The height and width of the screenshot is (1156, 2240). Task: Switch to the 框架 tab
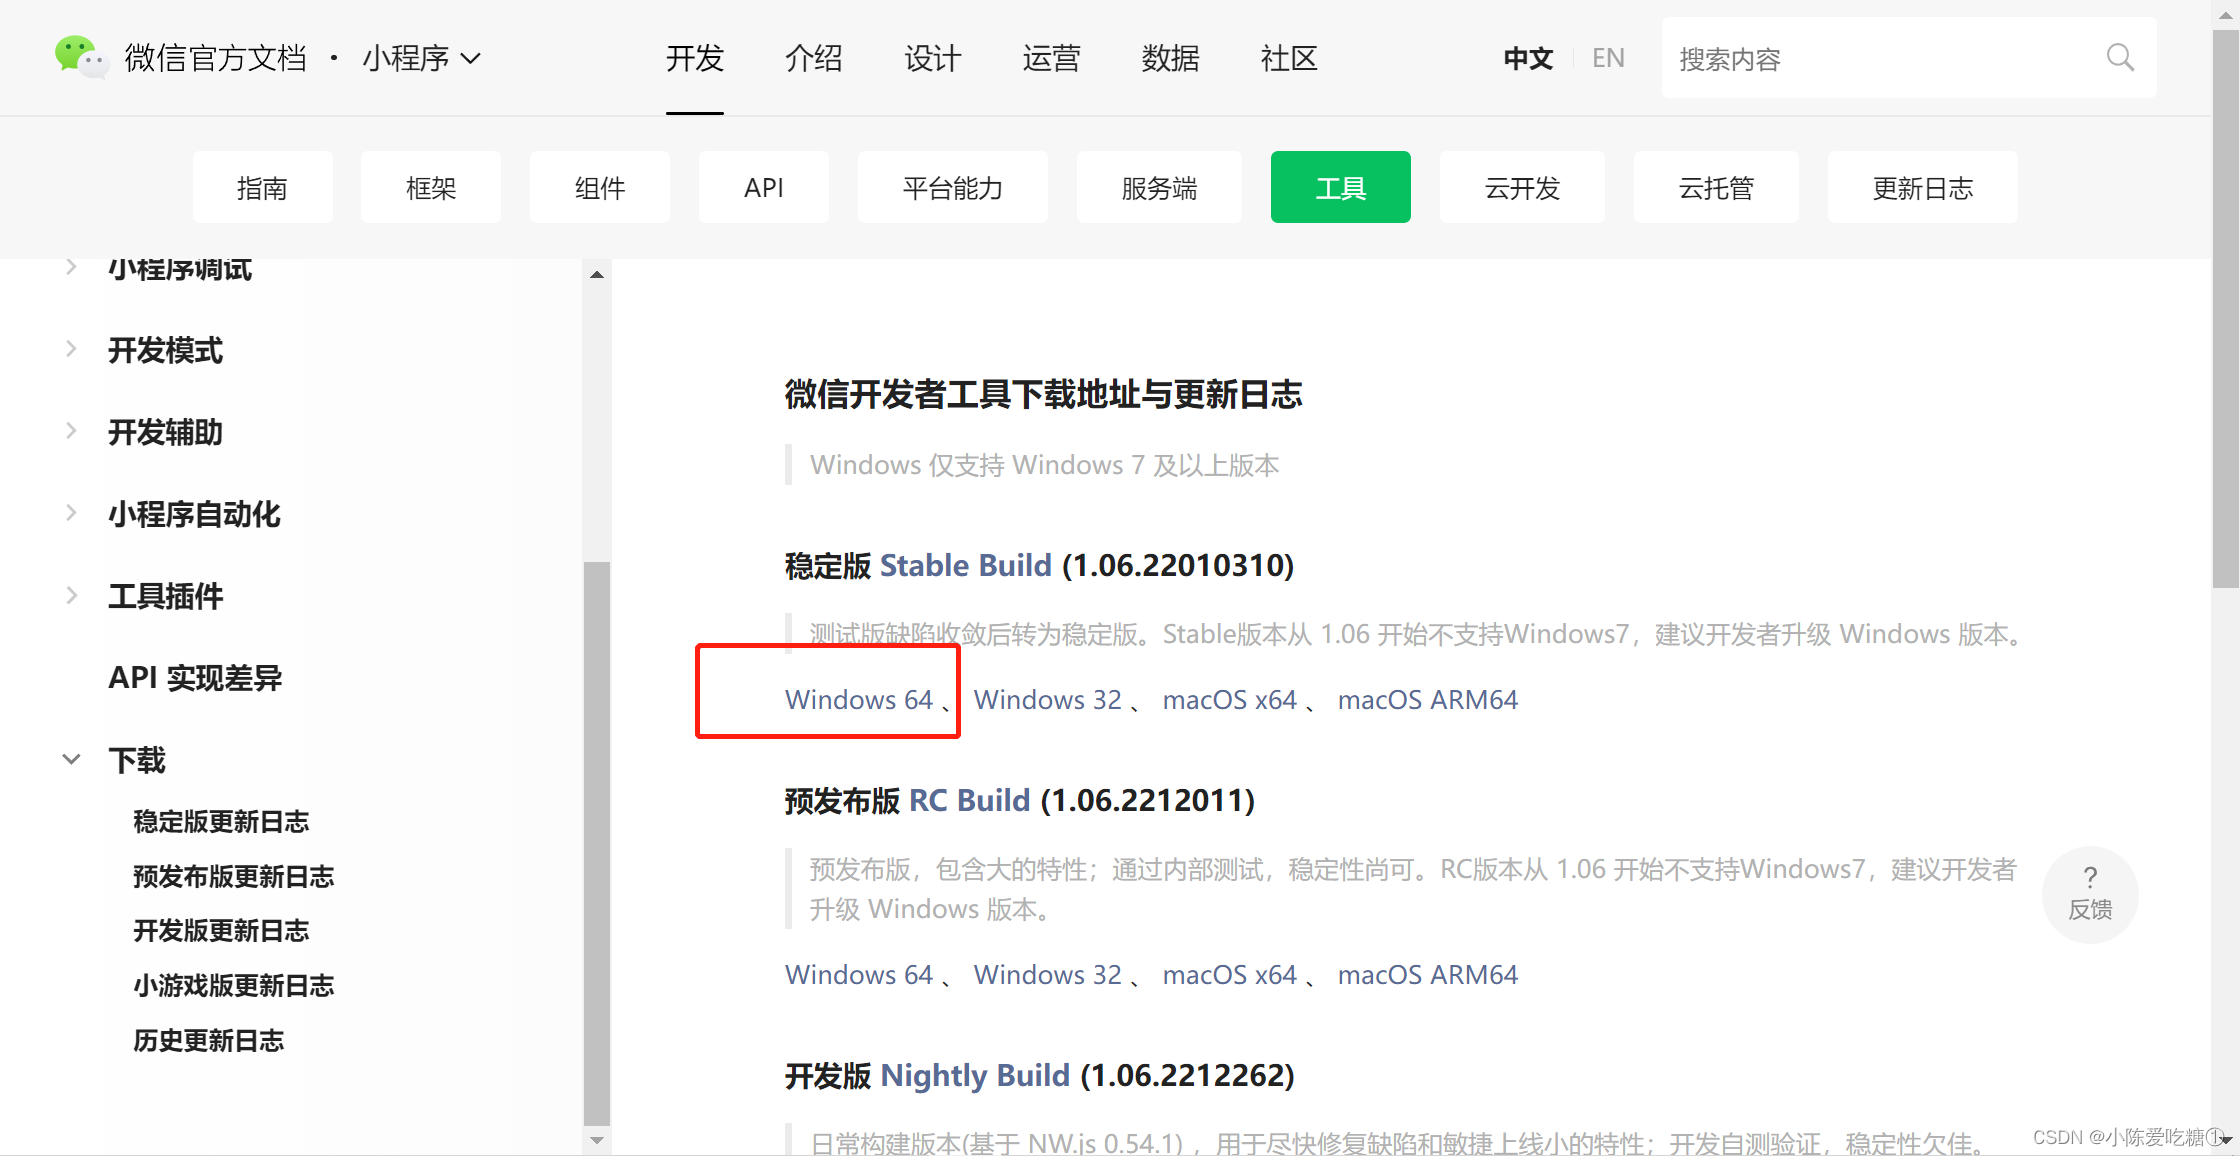tap(431, 188)
